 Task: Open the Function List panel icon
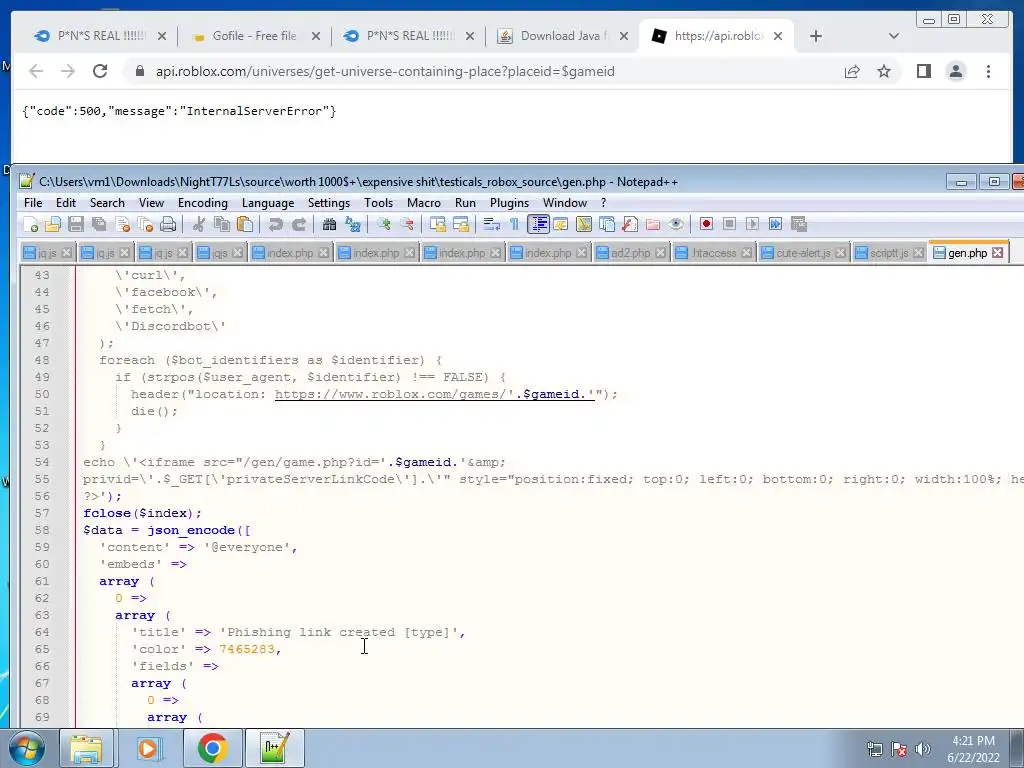(630, 225)
